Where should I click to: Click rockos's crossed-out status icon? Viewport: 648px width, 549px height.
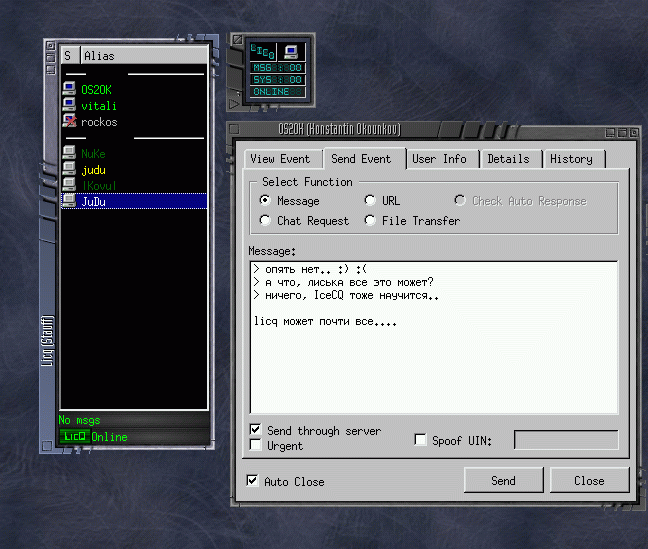coord(69,121)
